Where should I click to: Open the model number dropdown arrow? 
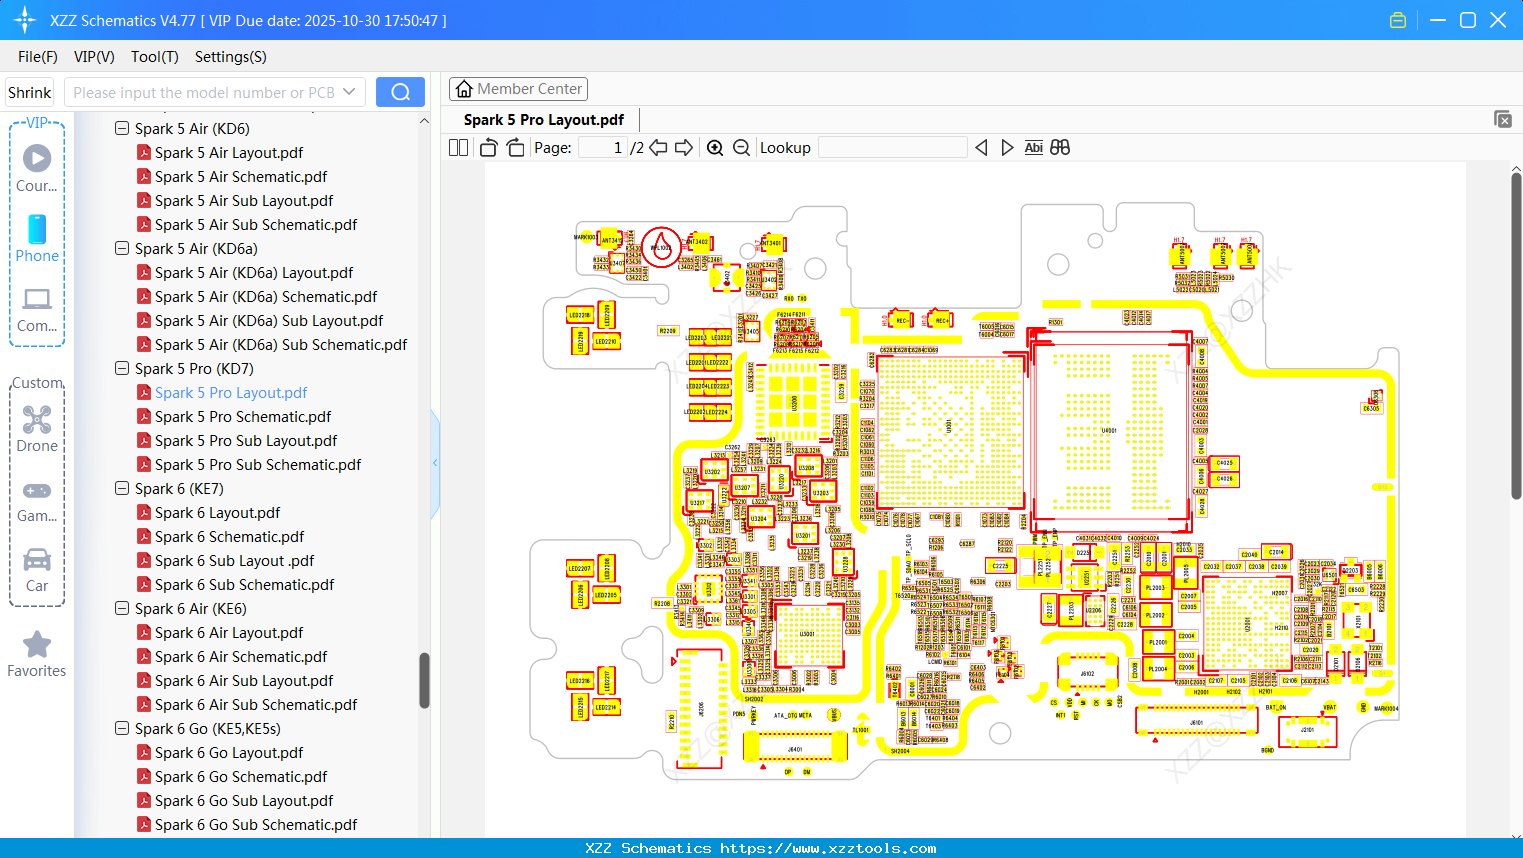pyautogui.click(x=349, y=91)
